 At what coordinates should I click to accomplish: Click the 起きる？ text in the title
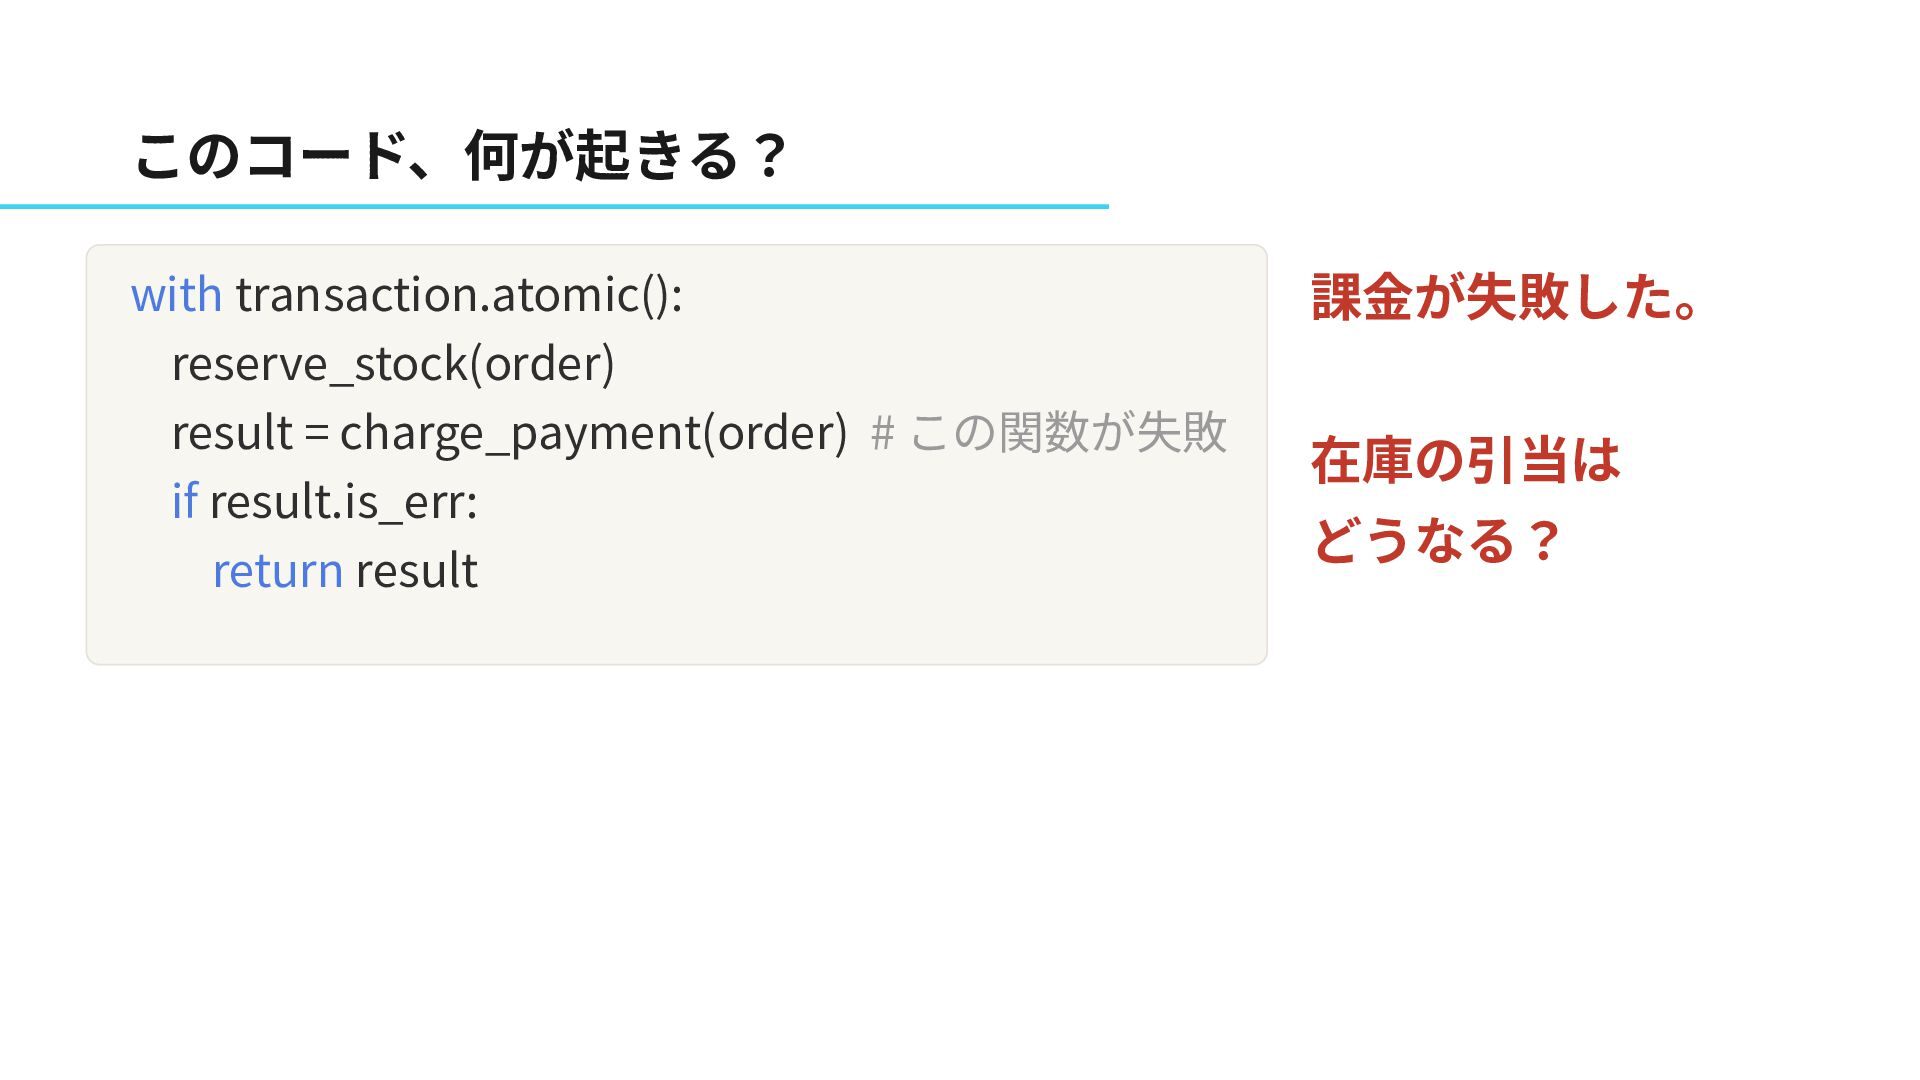(x=682, y=156)
